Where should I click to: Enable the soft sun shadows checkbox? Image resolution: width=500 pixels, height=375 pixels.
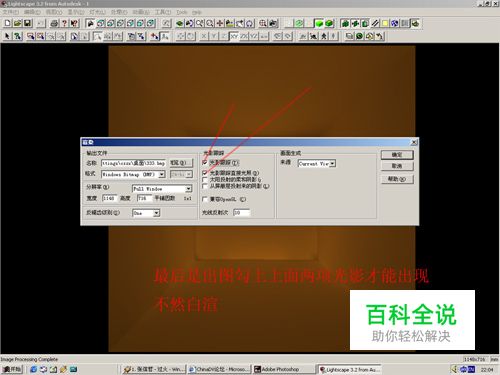coord(205,179)
